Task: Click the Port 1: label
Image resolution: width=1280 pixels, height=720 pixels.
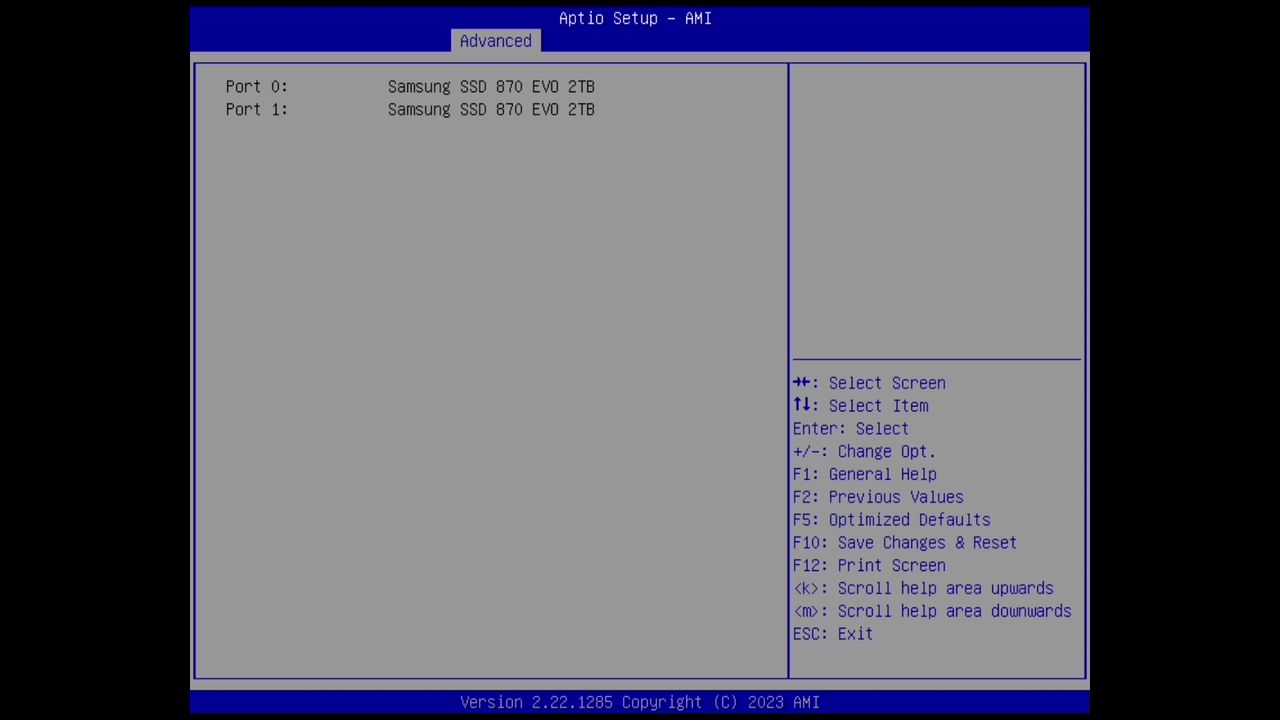Action: click(x=257, y=110)
